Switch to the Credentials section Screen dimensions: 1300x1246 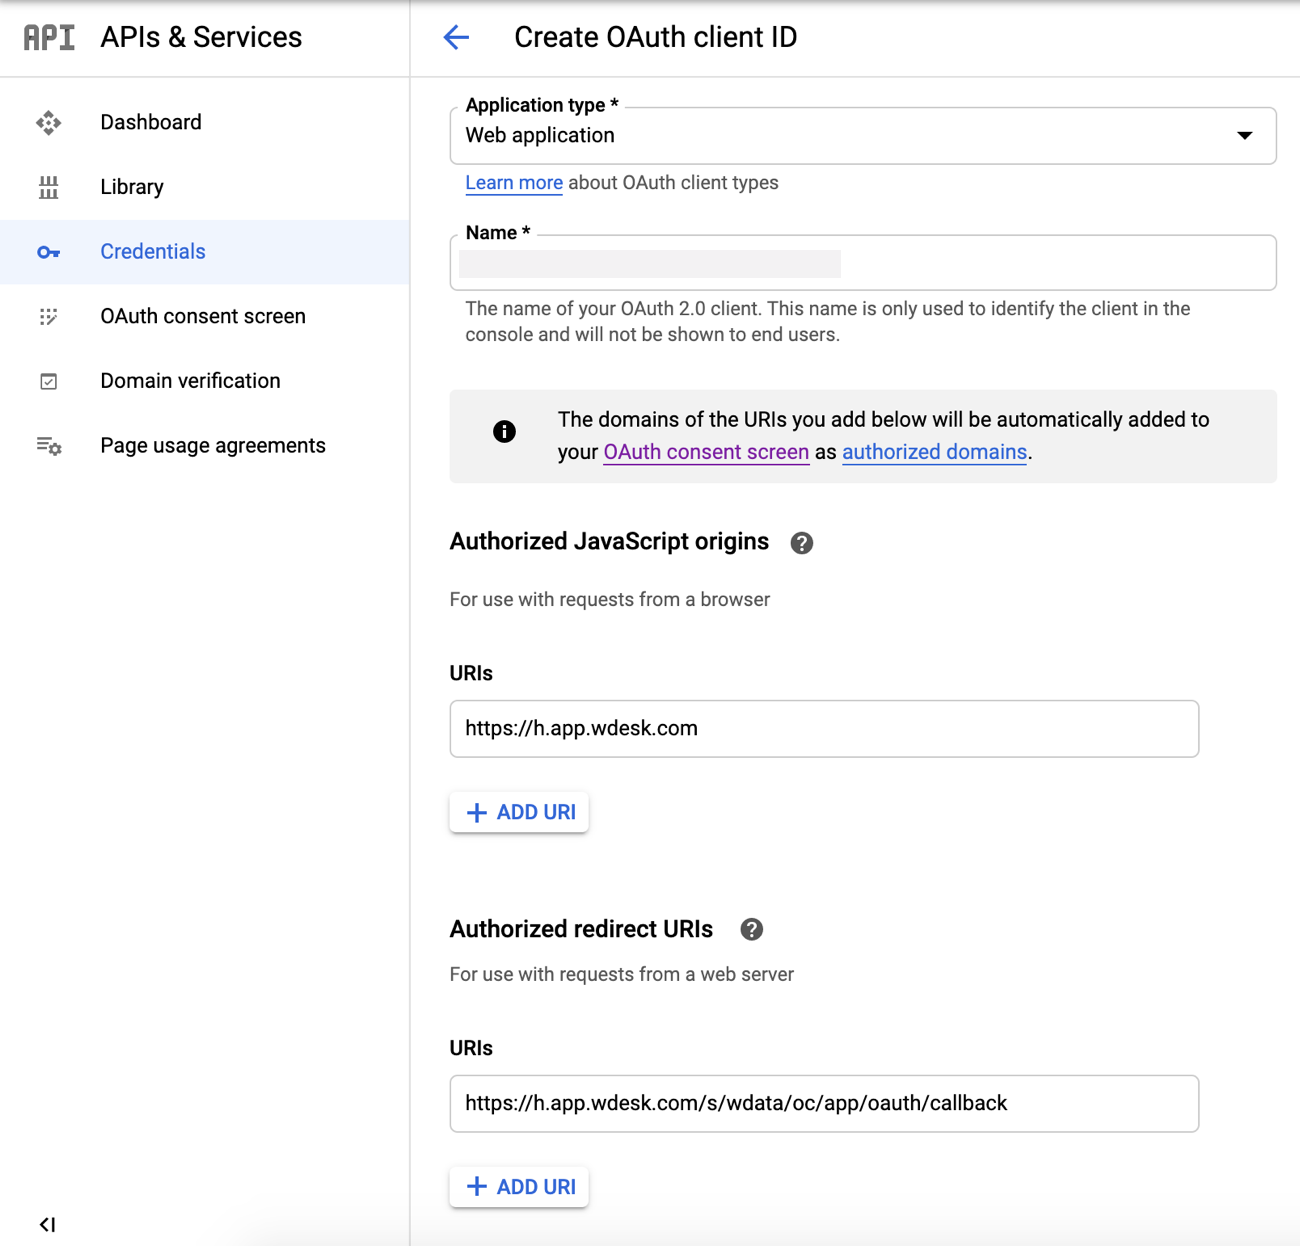[x=152, y=251]
